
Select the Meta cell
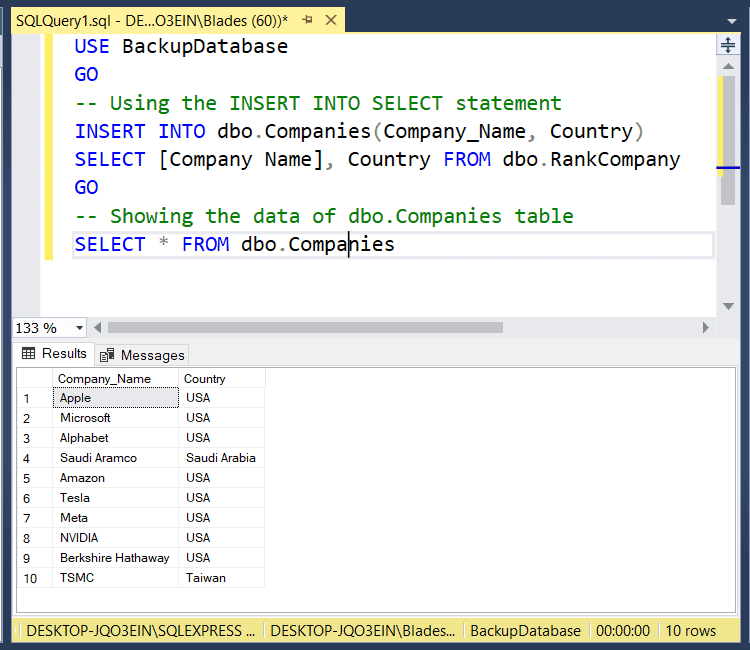pos(115,518)
